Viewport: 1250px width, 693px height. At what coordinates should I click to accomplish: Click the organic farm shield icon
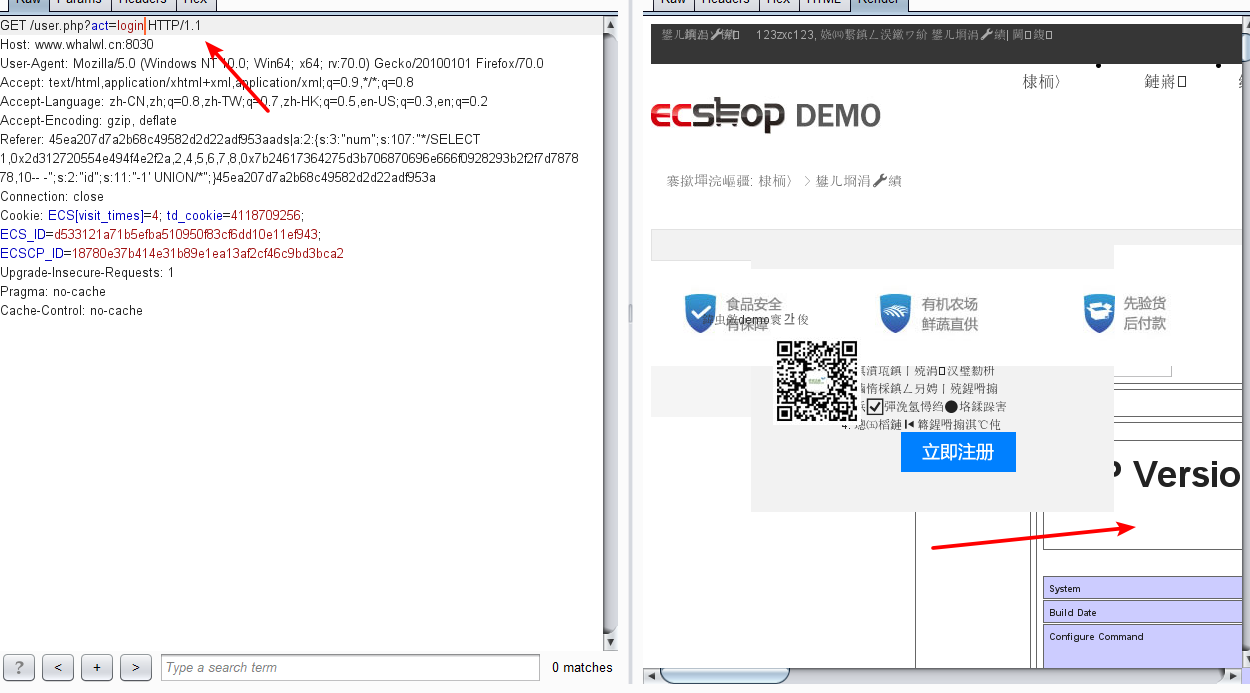pos(896,313)
